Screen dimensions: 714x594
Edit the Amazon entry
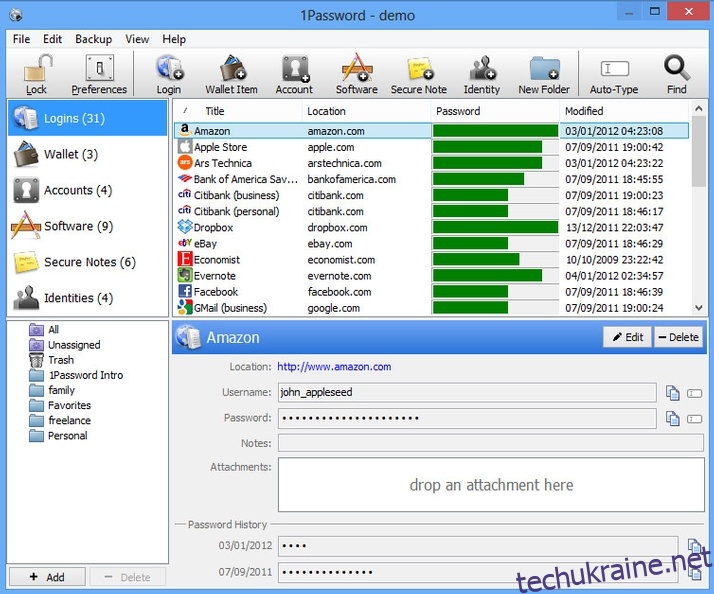(x=627, y=337)
